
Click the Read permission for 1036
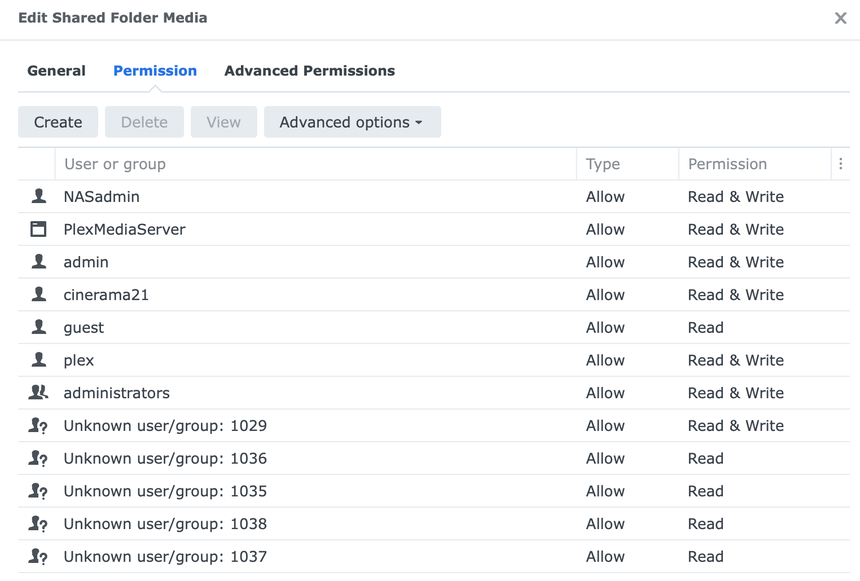(705, 459)
